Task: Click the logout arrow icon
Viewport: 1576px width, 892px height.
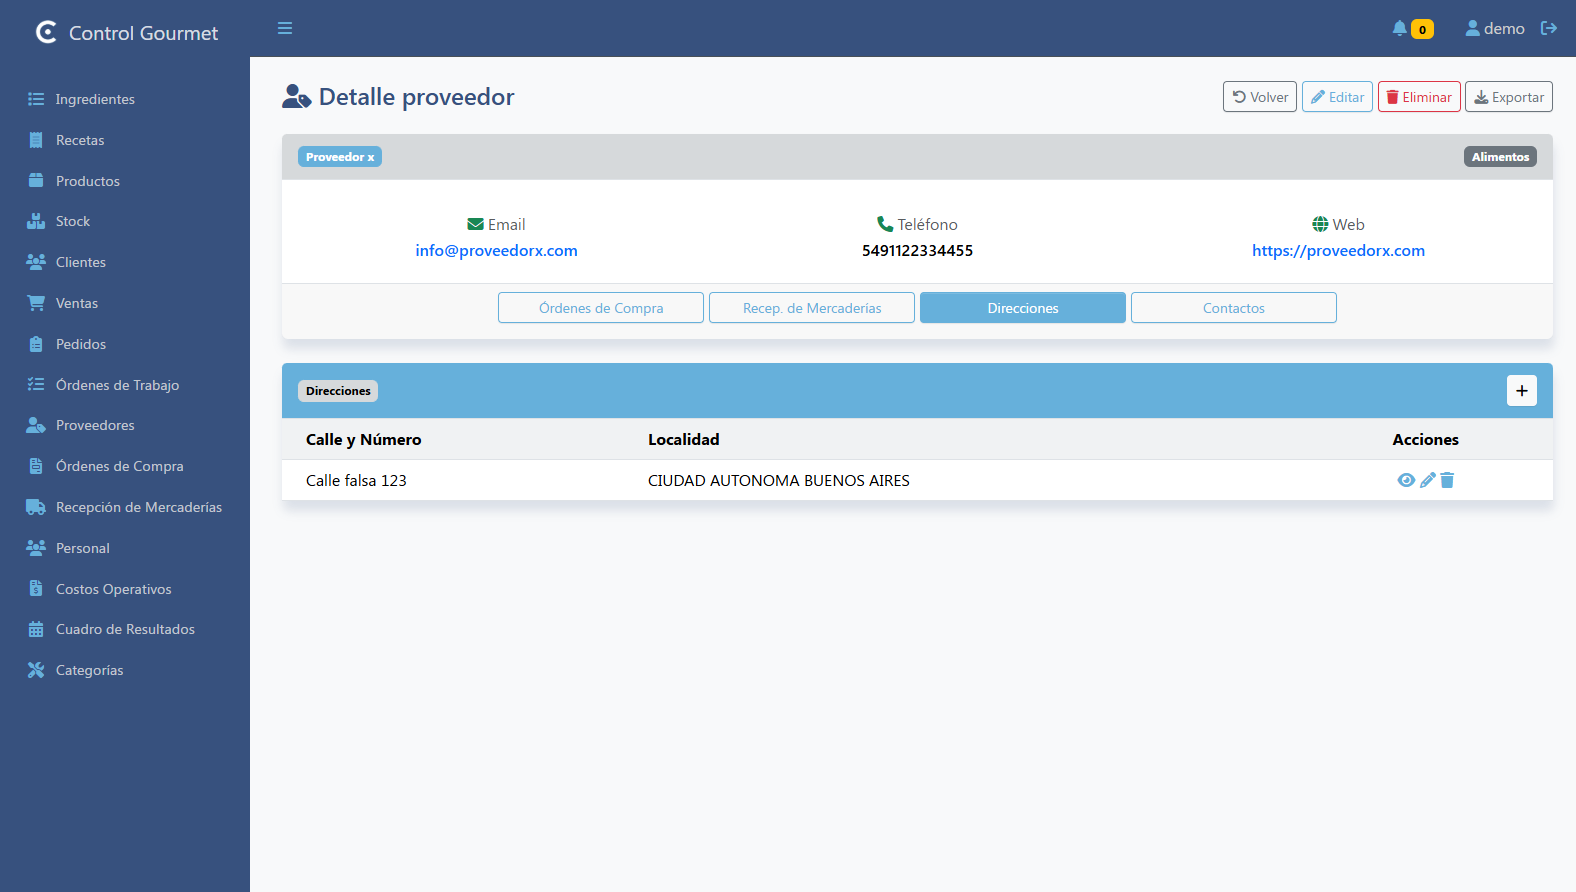Action: point(1549,28)
